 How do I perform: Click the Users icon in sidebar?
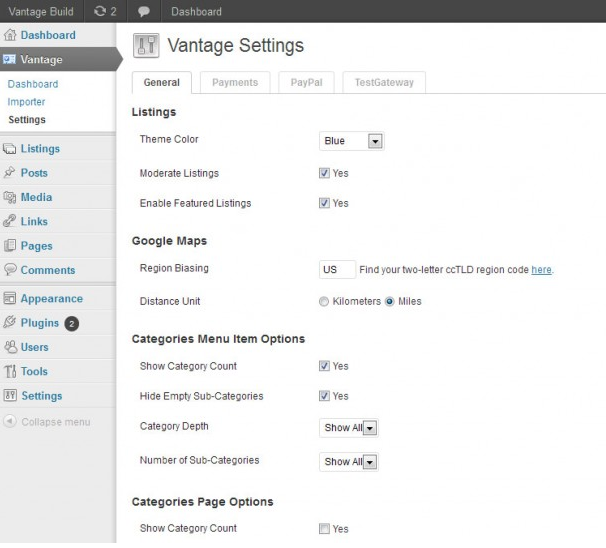(10, 347)
